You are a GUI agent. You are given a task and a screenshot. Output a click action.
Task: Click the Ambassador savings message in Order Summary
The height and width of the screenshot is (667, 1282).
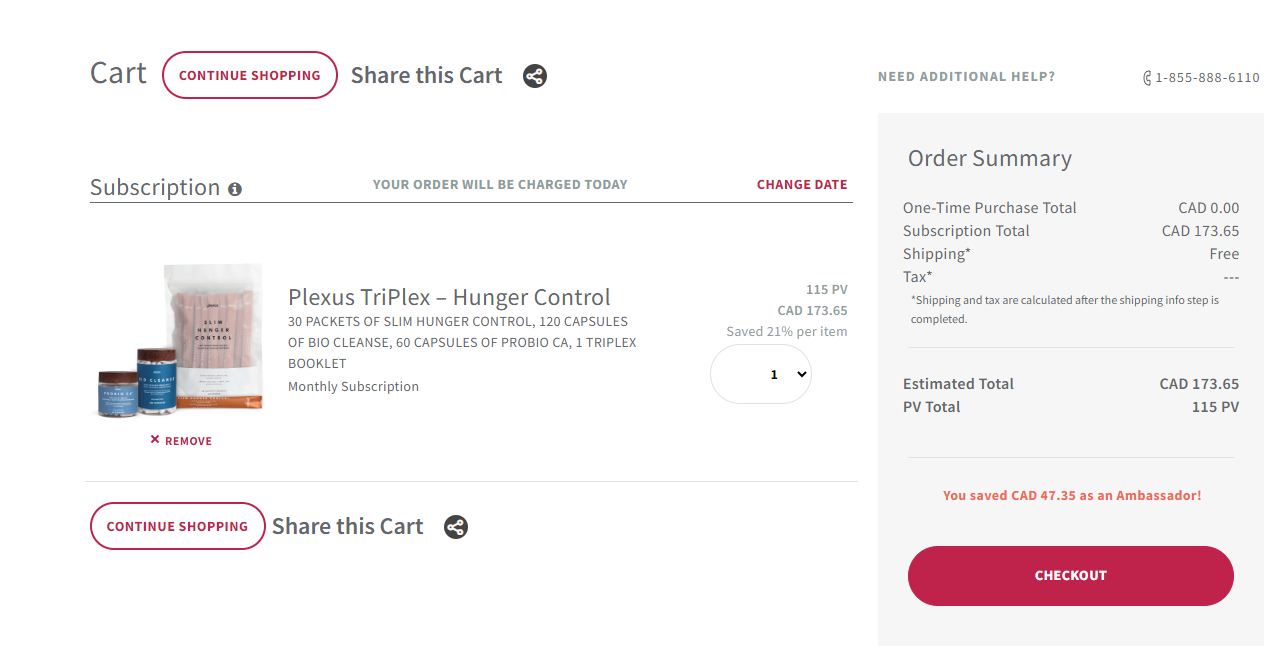(x=1071, y=495)
